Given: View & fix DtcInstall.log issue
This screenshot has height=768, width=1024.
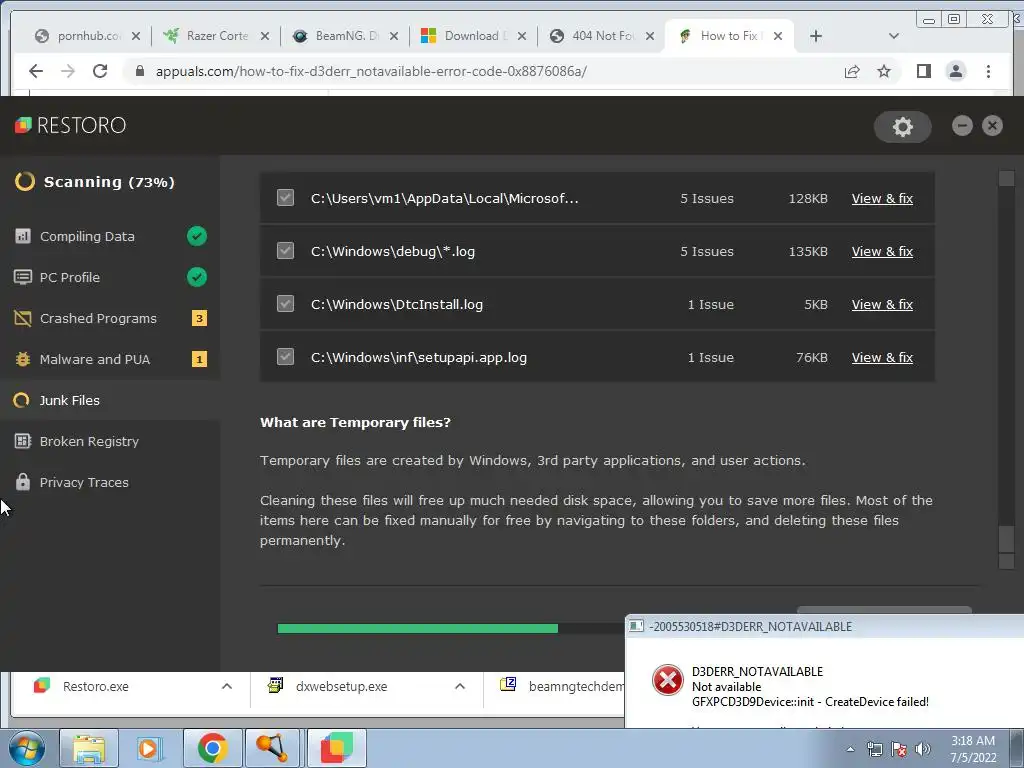Looking at the screenshot, I should coord(882,304).
